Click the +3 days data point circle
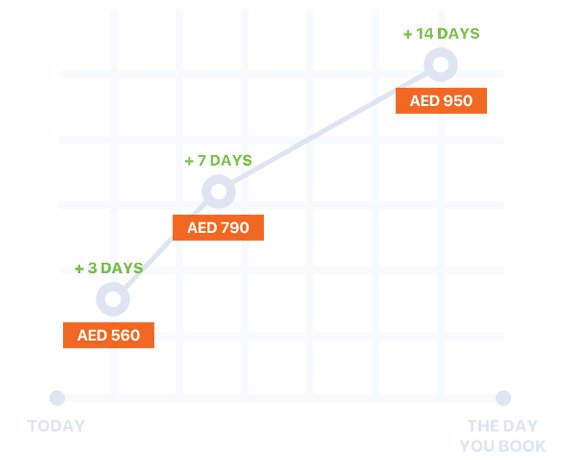The height and width of the screenshot is (460, 574). (113, 299)
